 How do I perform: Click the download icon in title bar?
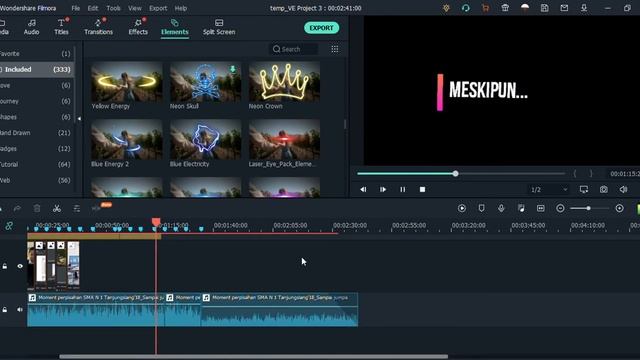pyautogui.click(x=584, y=8)
